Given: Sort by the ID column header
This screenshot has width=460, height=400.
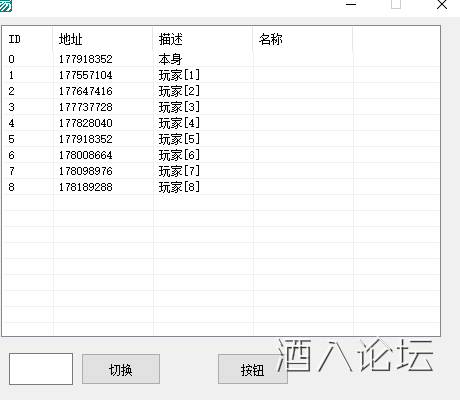Looking at the screenshot, I should point(27,39).
